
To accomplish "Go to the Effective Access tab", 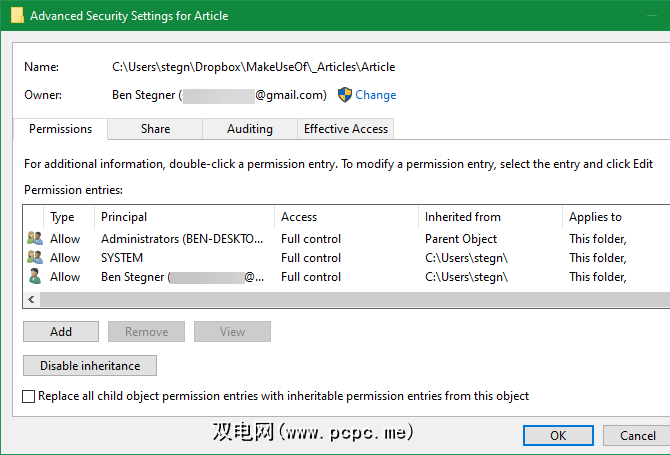I will coord(346,129).
